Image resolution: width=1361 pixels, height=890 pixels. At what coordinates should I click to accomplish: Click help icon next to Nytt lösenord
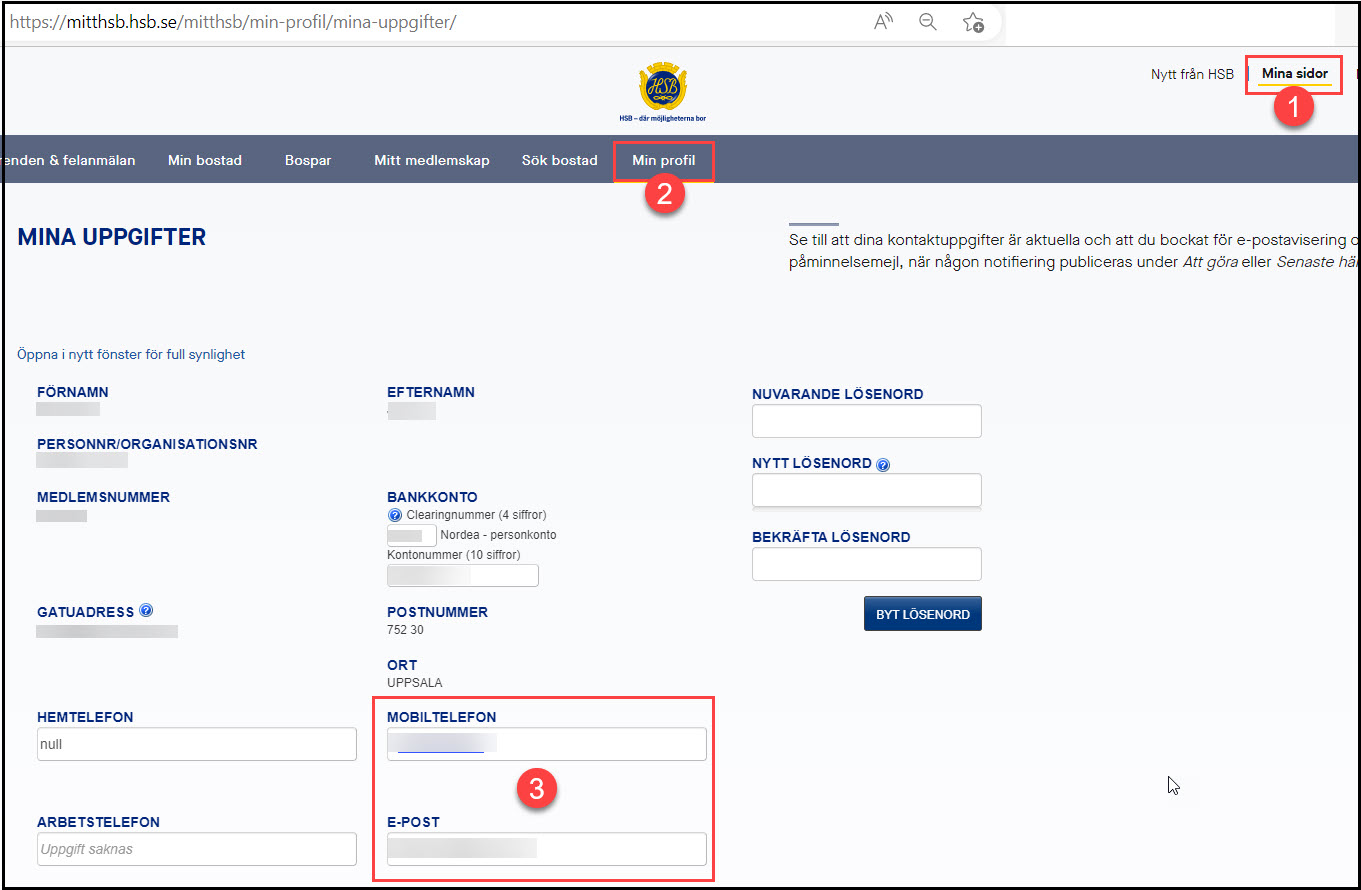point(883,465)
